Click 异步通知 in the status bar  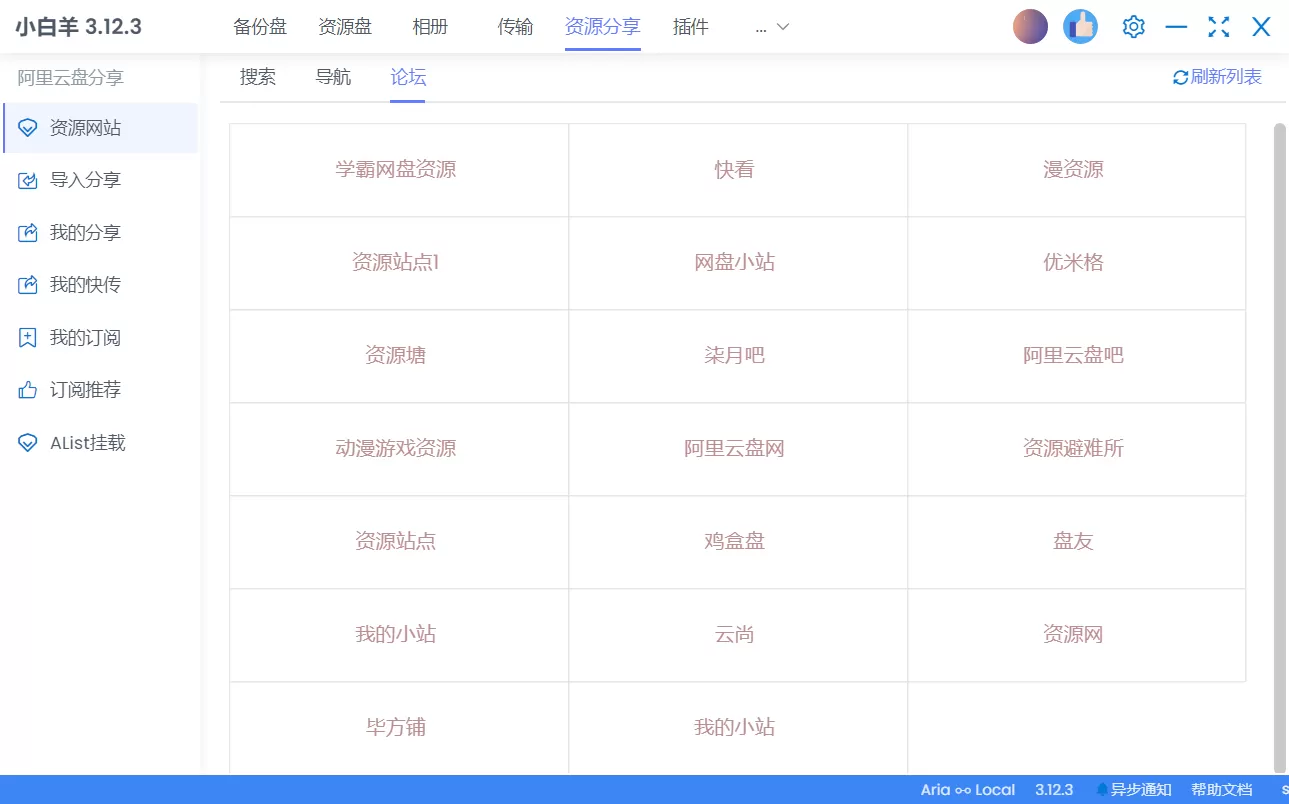(x=1141, y=789)
